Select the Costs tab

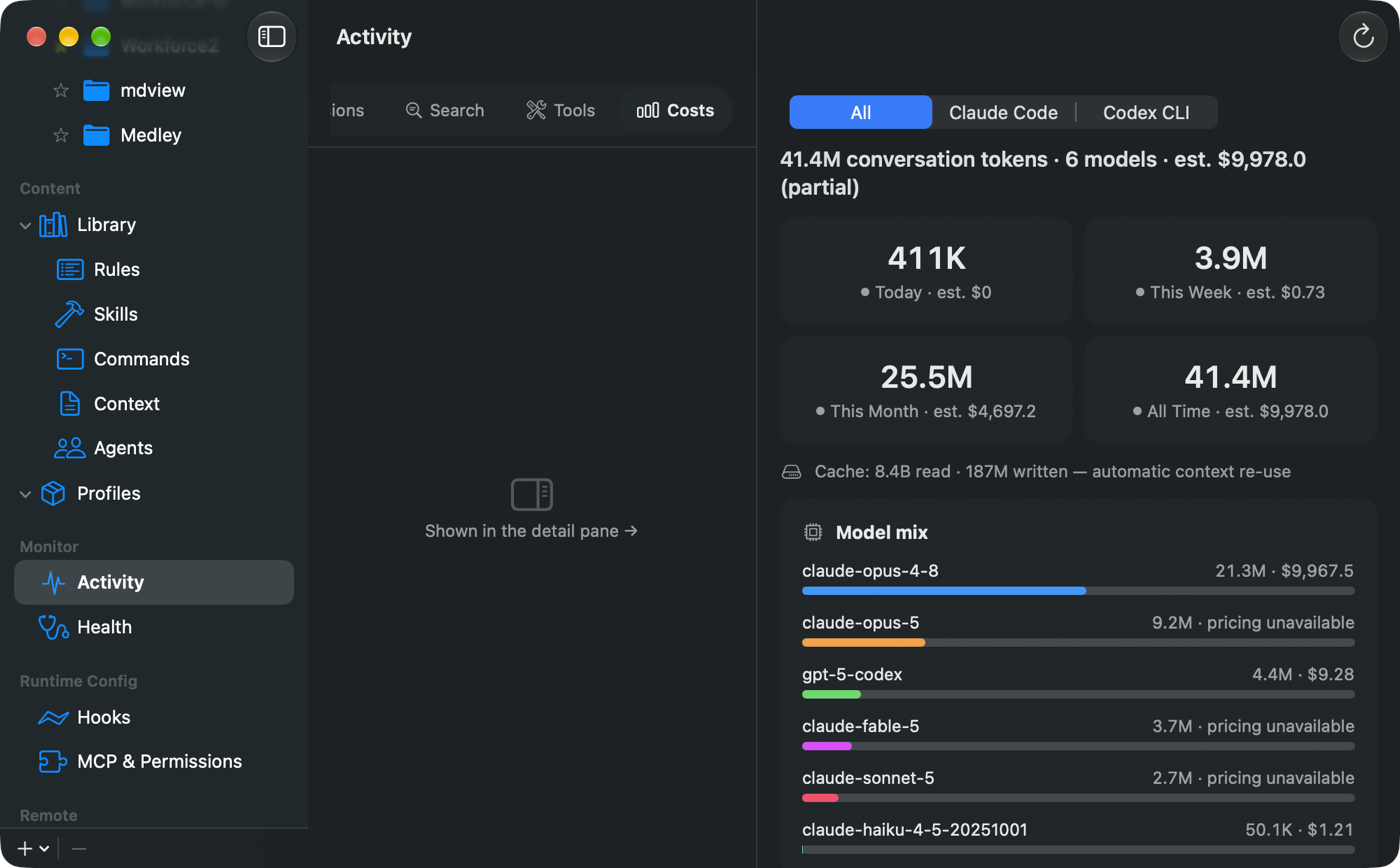click(x=676, y=110)
